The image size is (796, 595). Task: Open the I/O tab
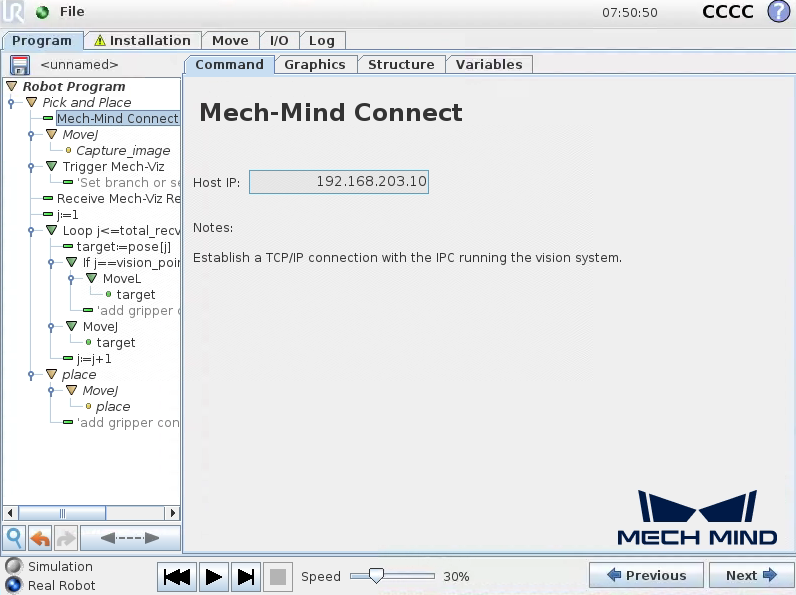coord(279,41)
